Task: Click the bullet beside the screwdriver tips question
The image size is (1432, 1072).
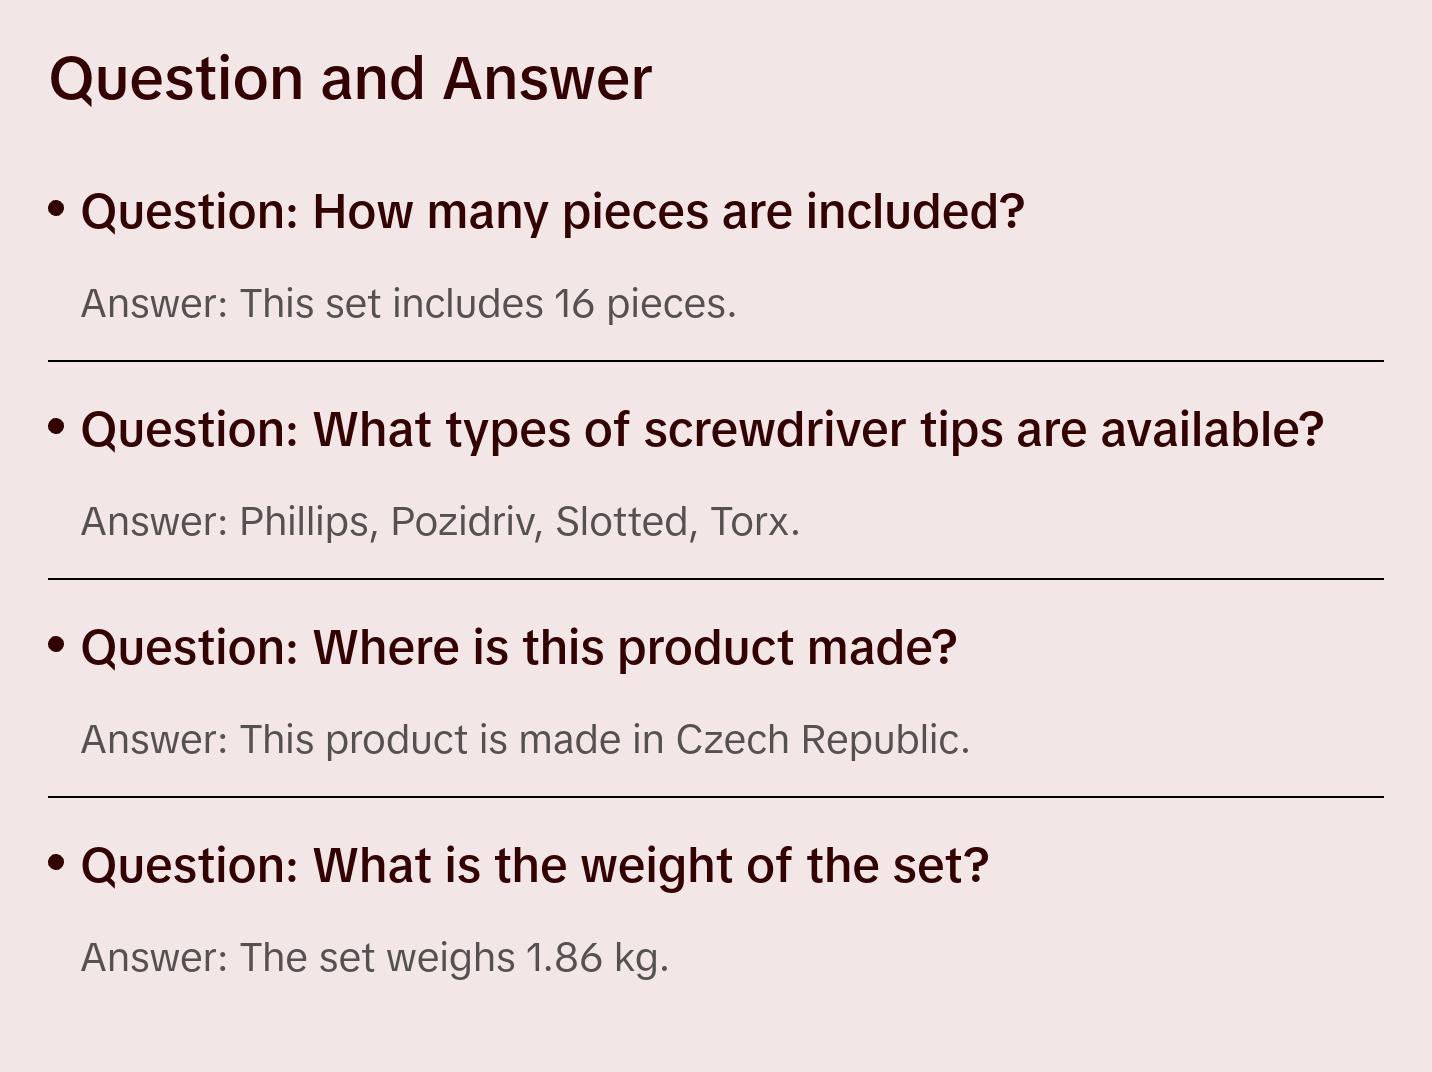Action: click(x=57, y=427)
